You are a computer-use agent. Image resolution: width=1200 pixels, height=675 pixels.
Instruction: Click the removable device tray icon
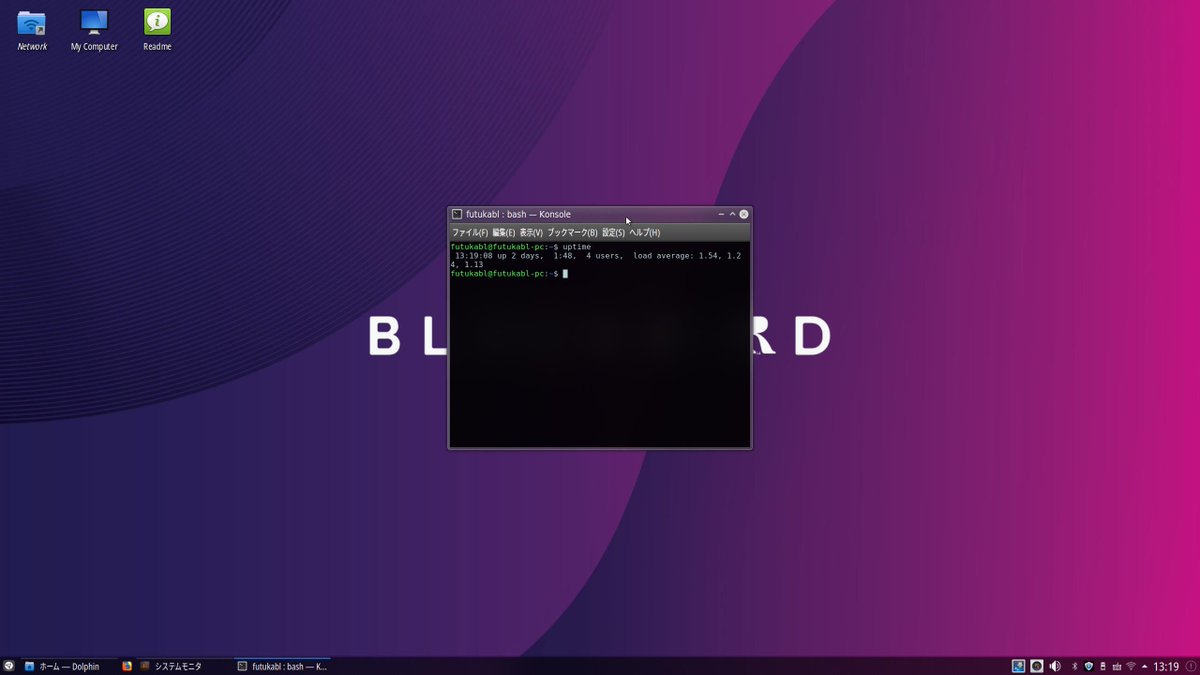1103,666
